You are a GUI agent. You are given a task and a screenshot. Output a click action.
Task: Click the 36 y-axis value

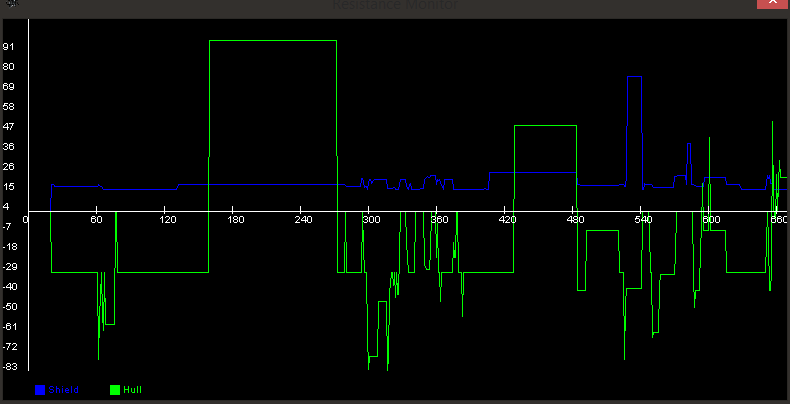coord(9,147)
